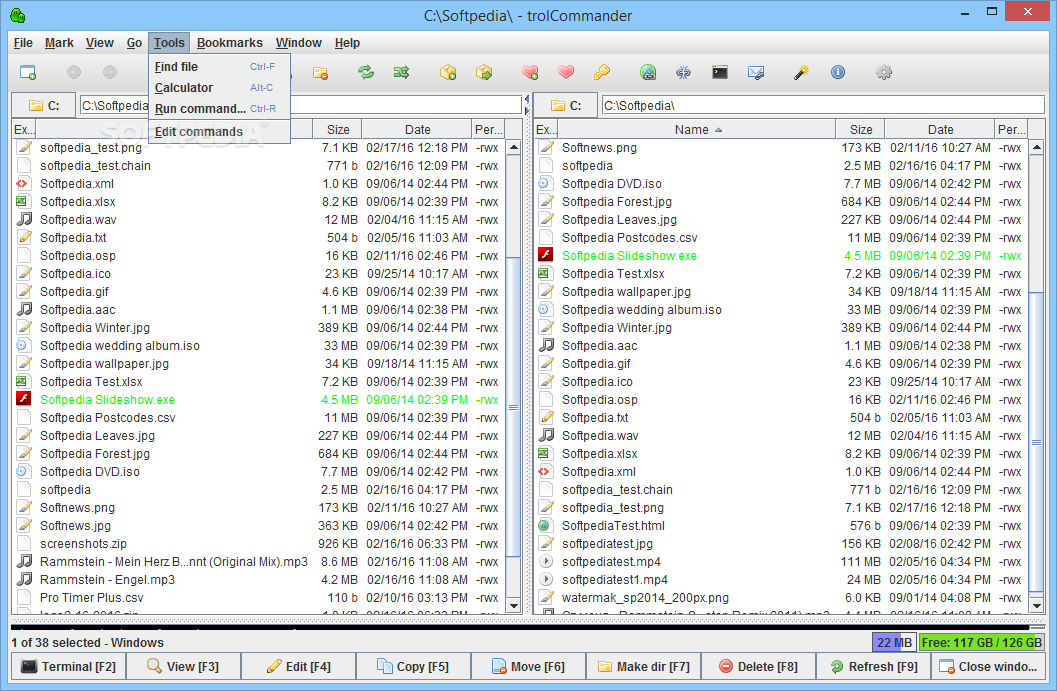Screen dimensions: 1057x691
Task: Choose Find file from the Tools menu
Action: coord(220,67)
